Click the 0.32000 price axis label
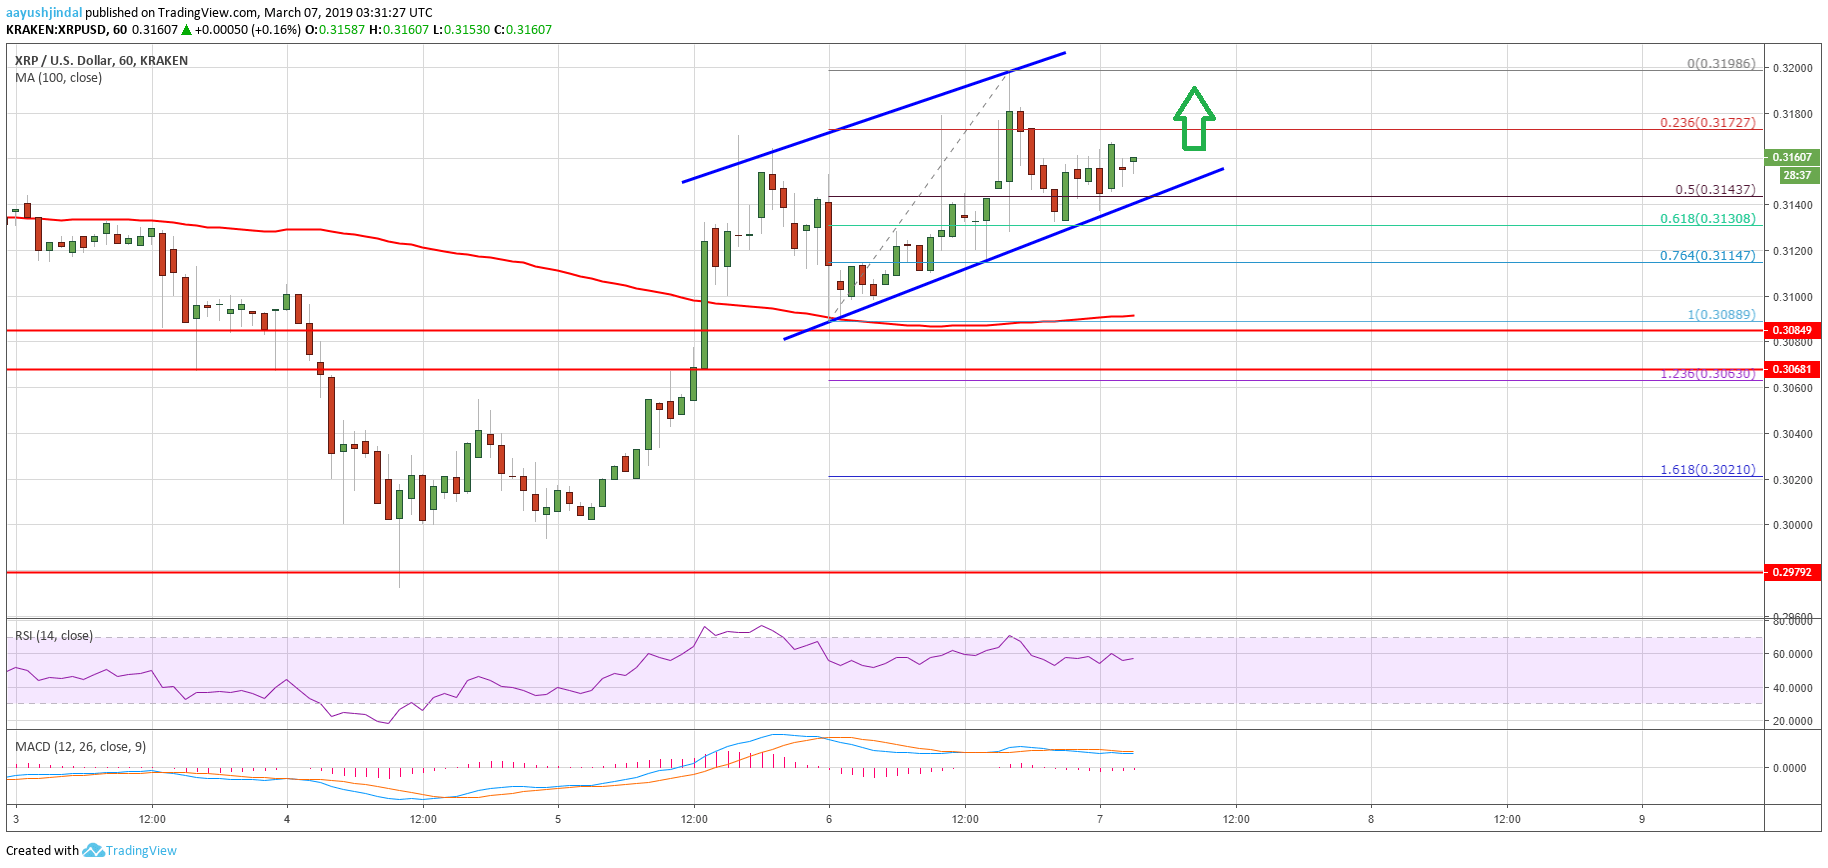The width and height of the screenshot is (1828, 868). click(x=1792, y=68)
